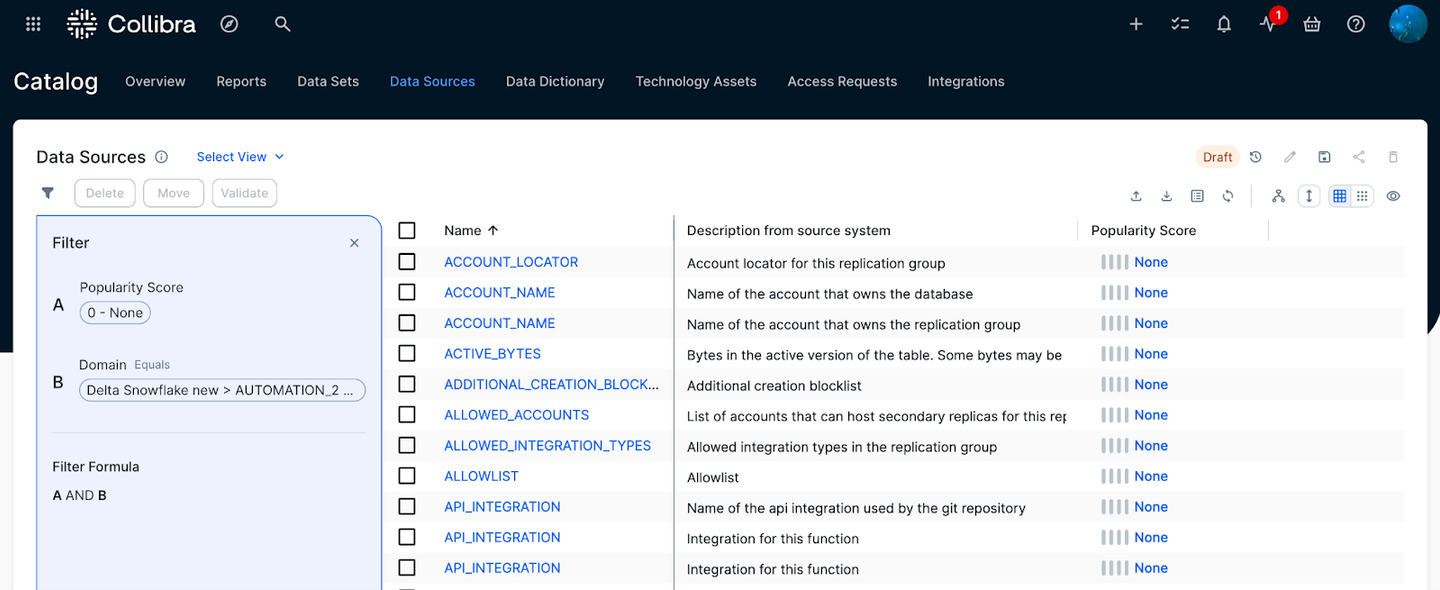Open the Popularity Score filter value selector
The image size is (1440, 590).
[114, 312]
